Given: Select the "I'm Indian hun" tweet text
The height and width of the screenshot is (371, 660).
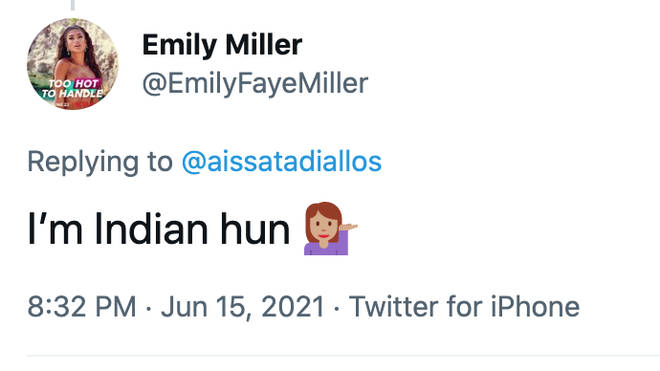Looking at the screenshot, I should coord(159,230).
